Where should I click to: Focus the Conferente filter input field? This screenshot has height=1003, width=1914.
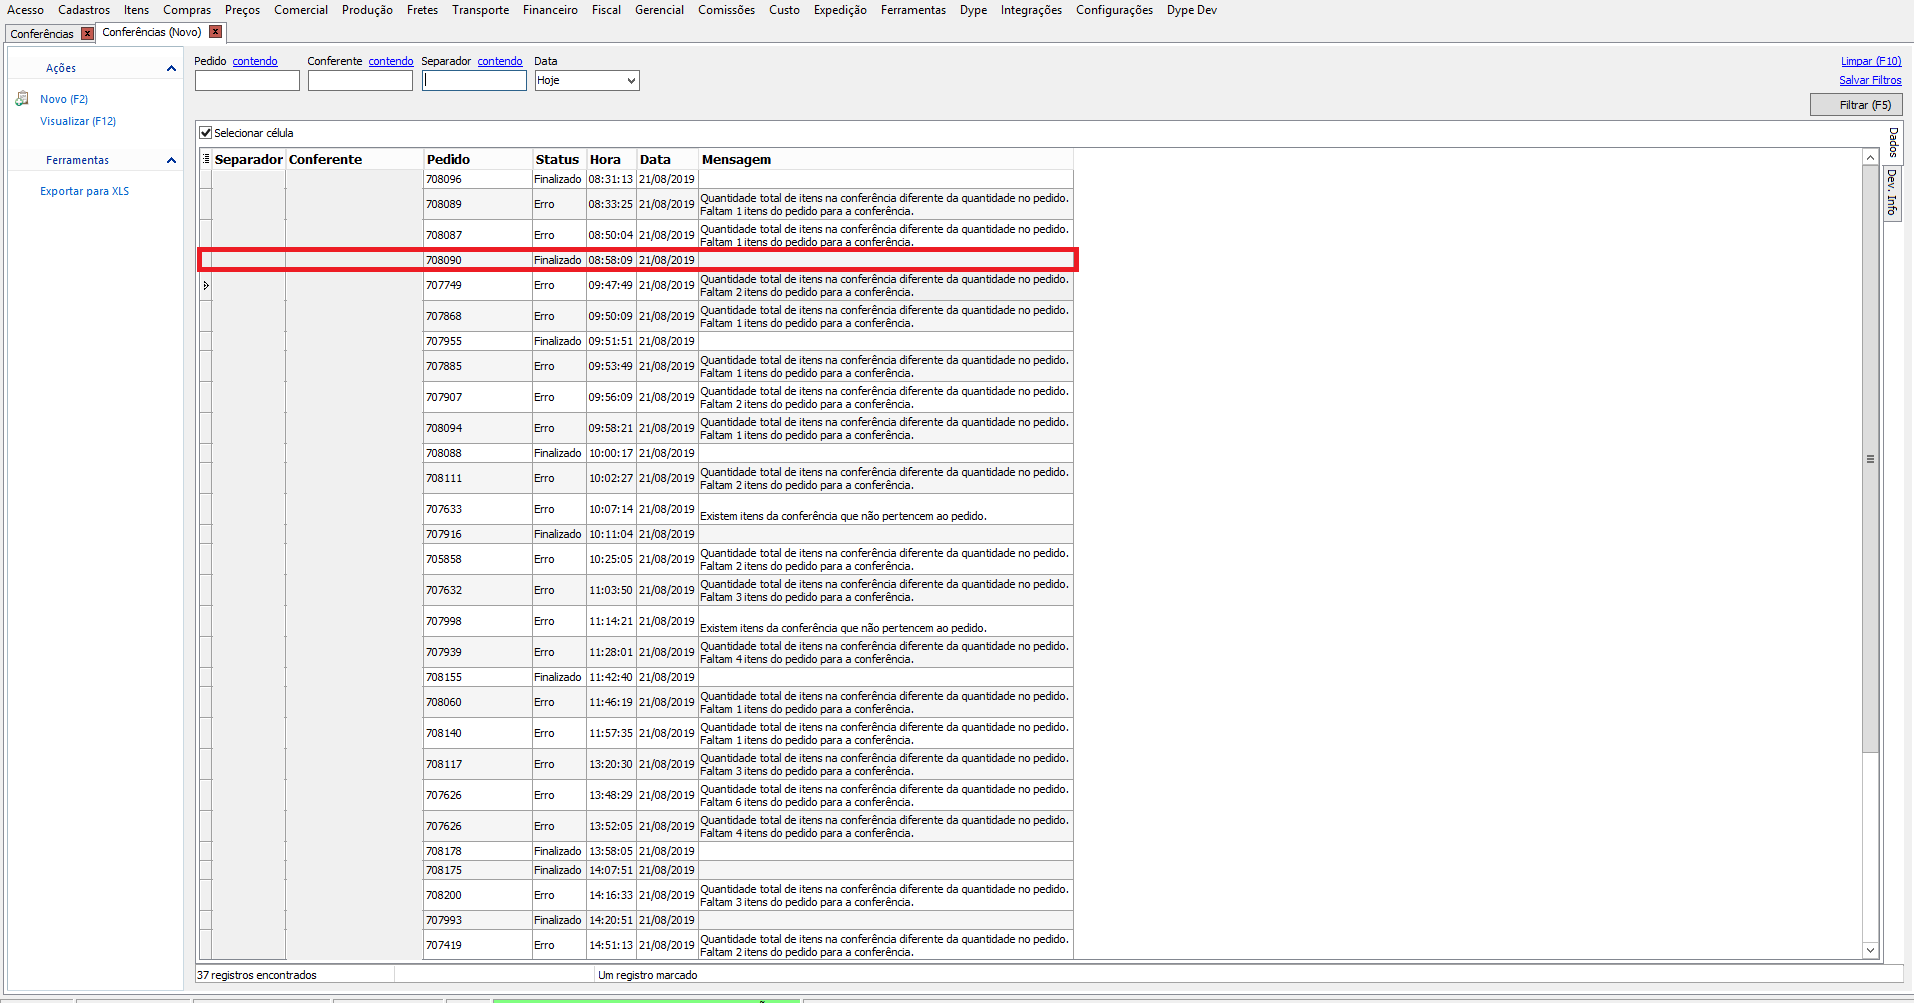(360, 81)
